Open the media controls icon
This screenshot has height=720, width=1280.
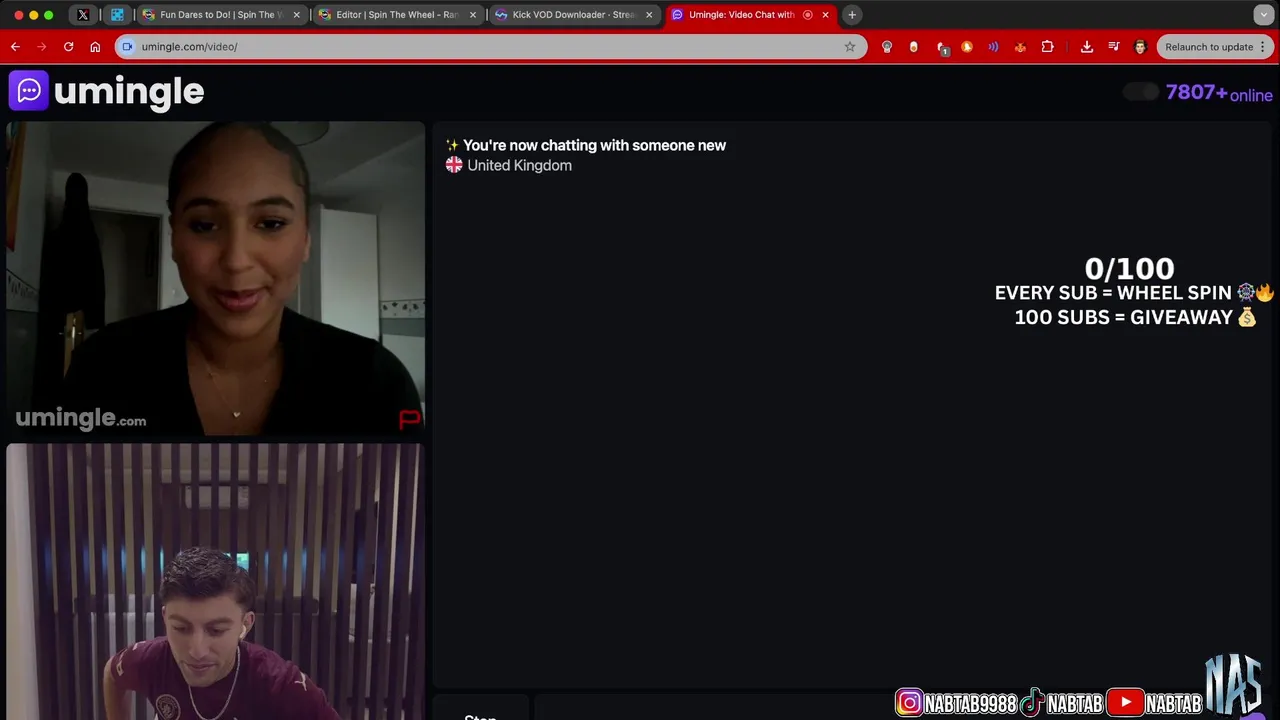tap(1114, 47)
